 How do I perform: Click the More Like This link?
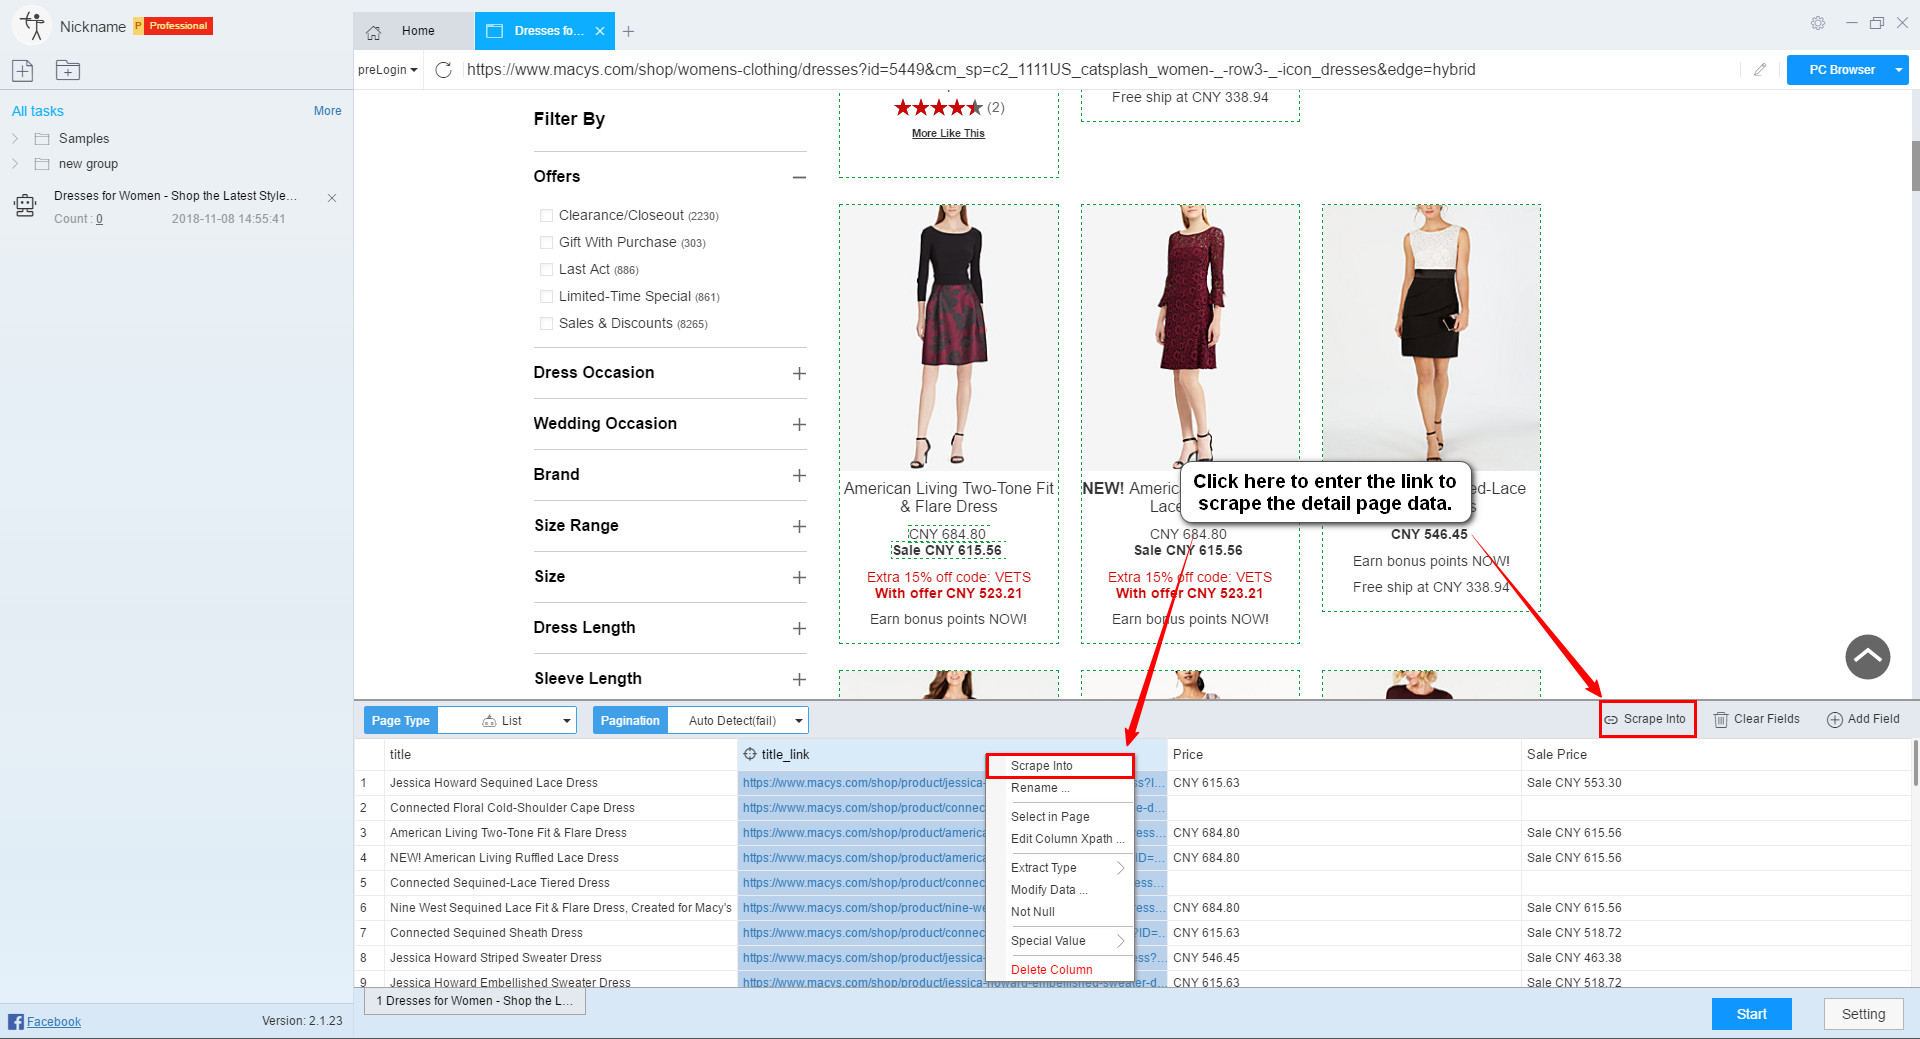pyautogui.click(x=948, y=133)
